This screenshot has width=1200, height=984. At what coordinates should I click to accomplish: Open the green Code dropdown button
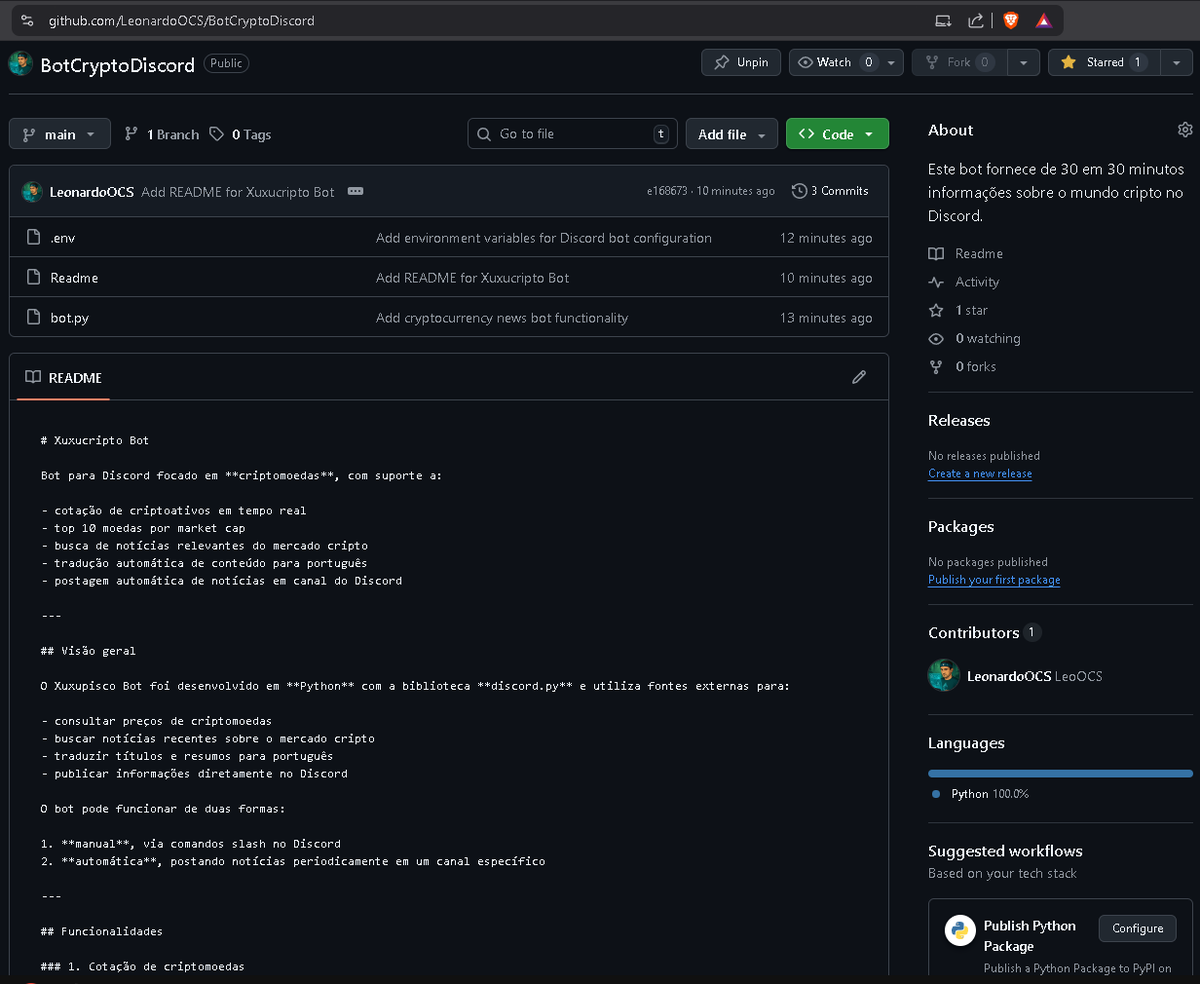click(x=837, y=134)
